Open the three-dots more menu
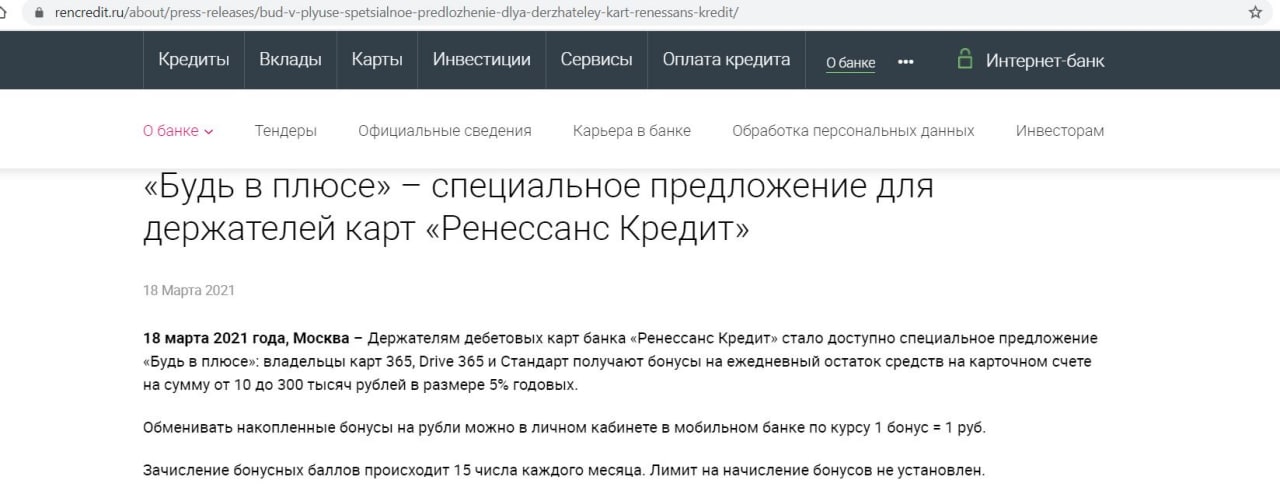1280x487 pixels. click(906, 61)
